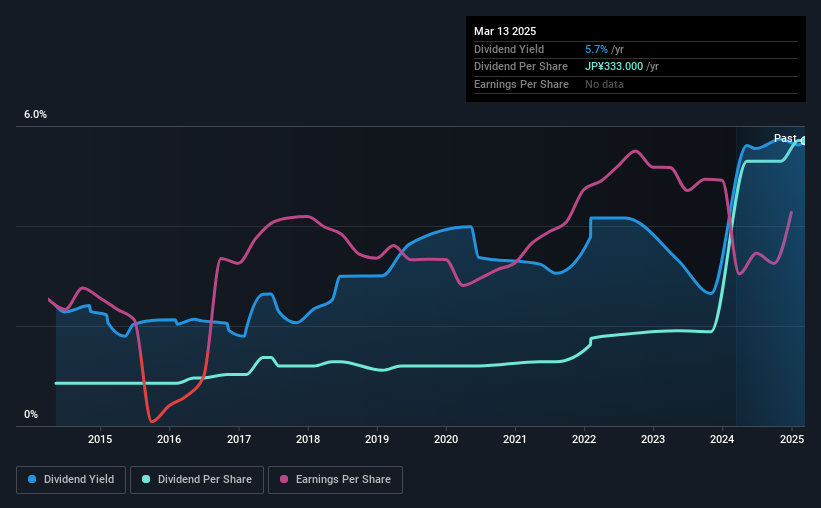The width and height of the screenshot is (821, 508).
Task: Select the 2018 x-axis label
Action: pos(308,439)
